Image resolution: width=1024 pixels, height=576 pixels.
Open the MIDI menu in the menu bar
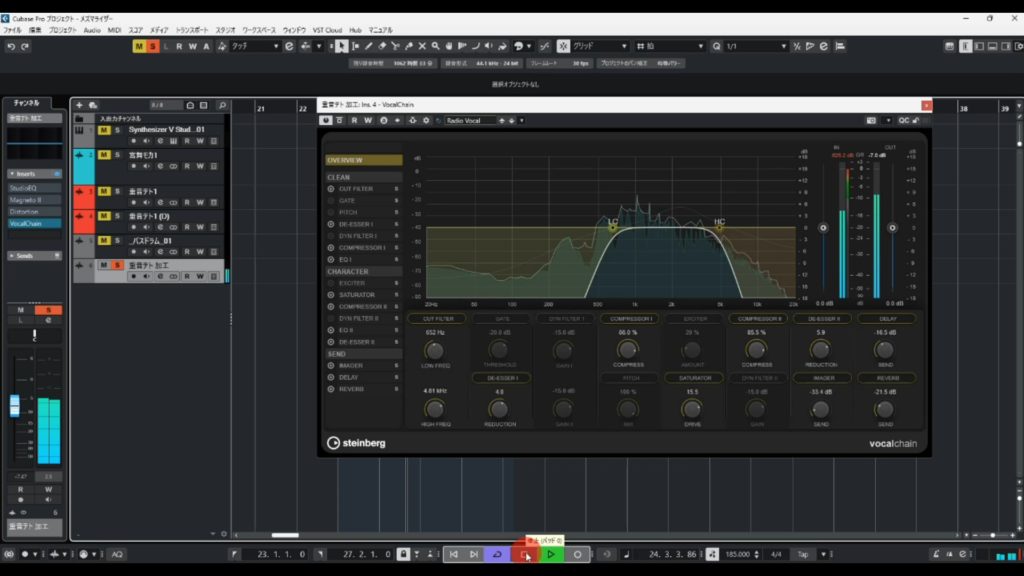pyautogui.click(x=115, y=31)
